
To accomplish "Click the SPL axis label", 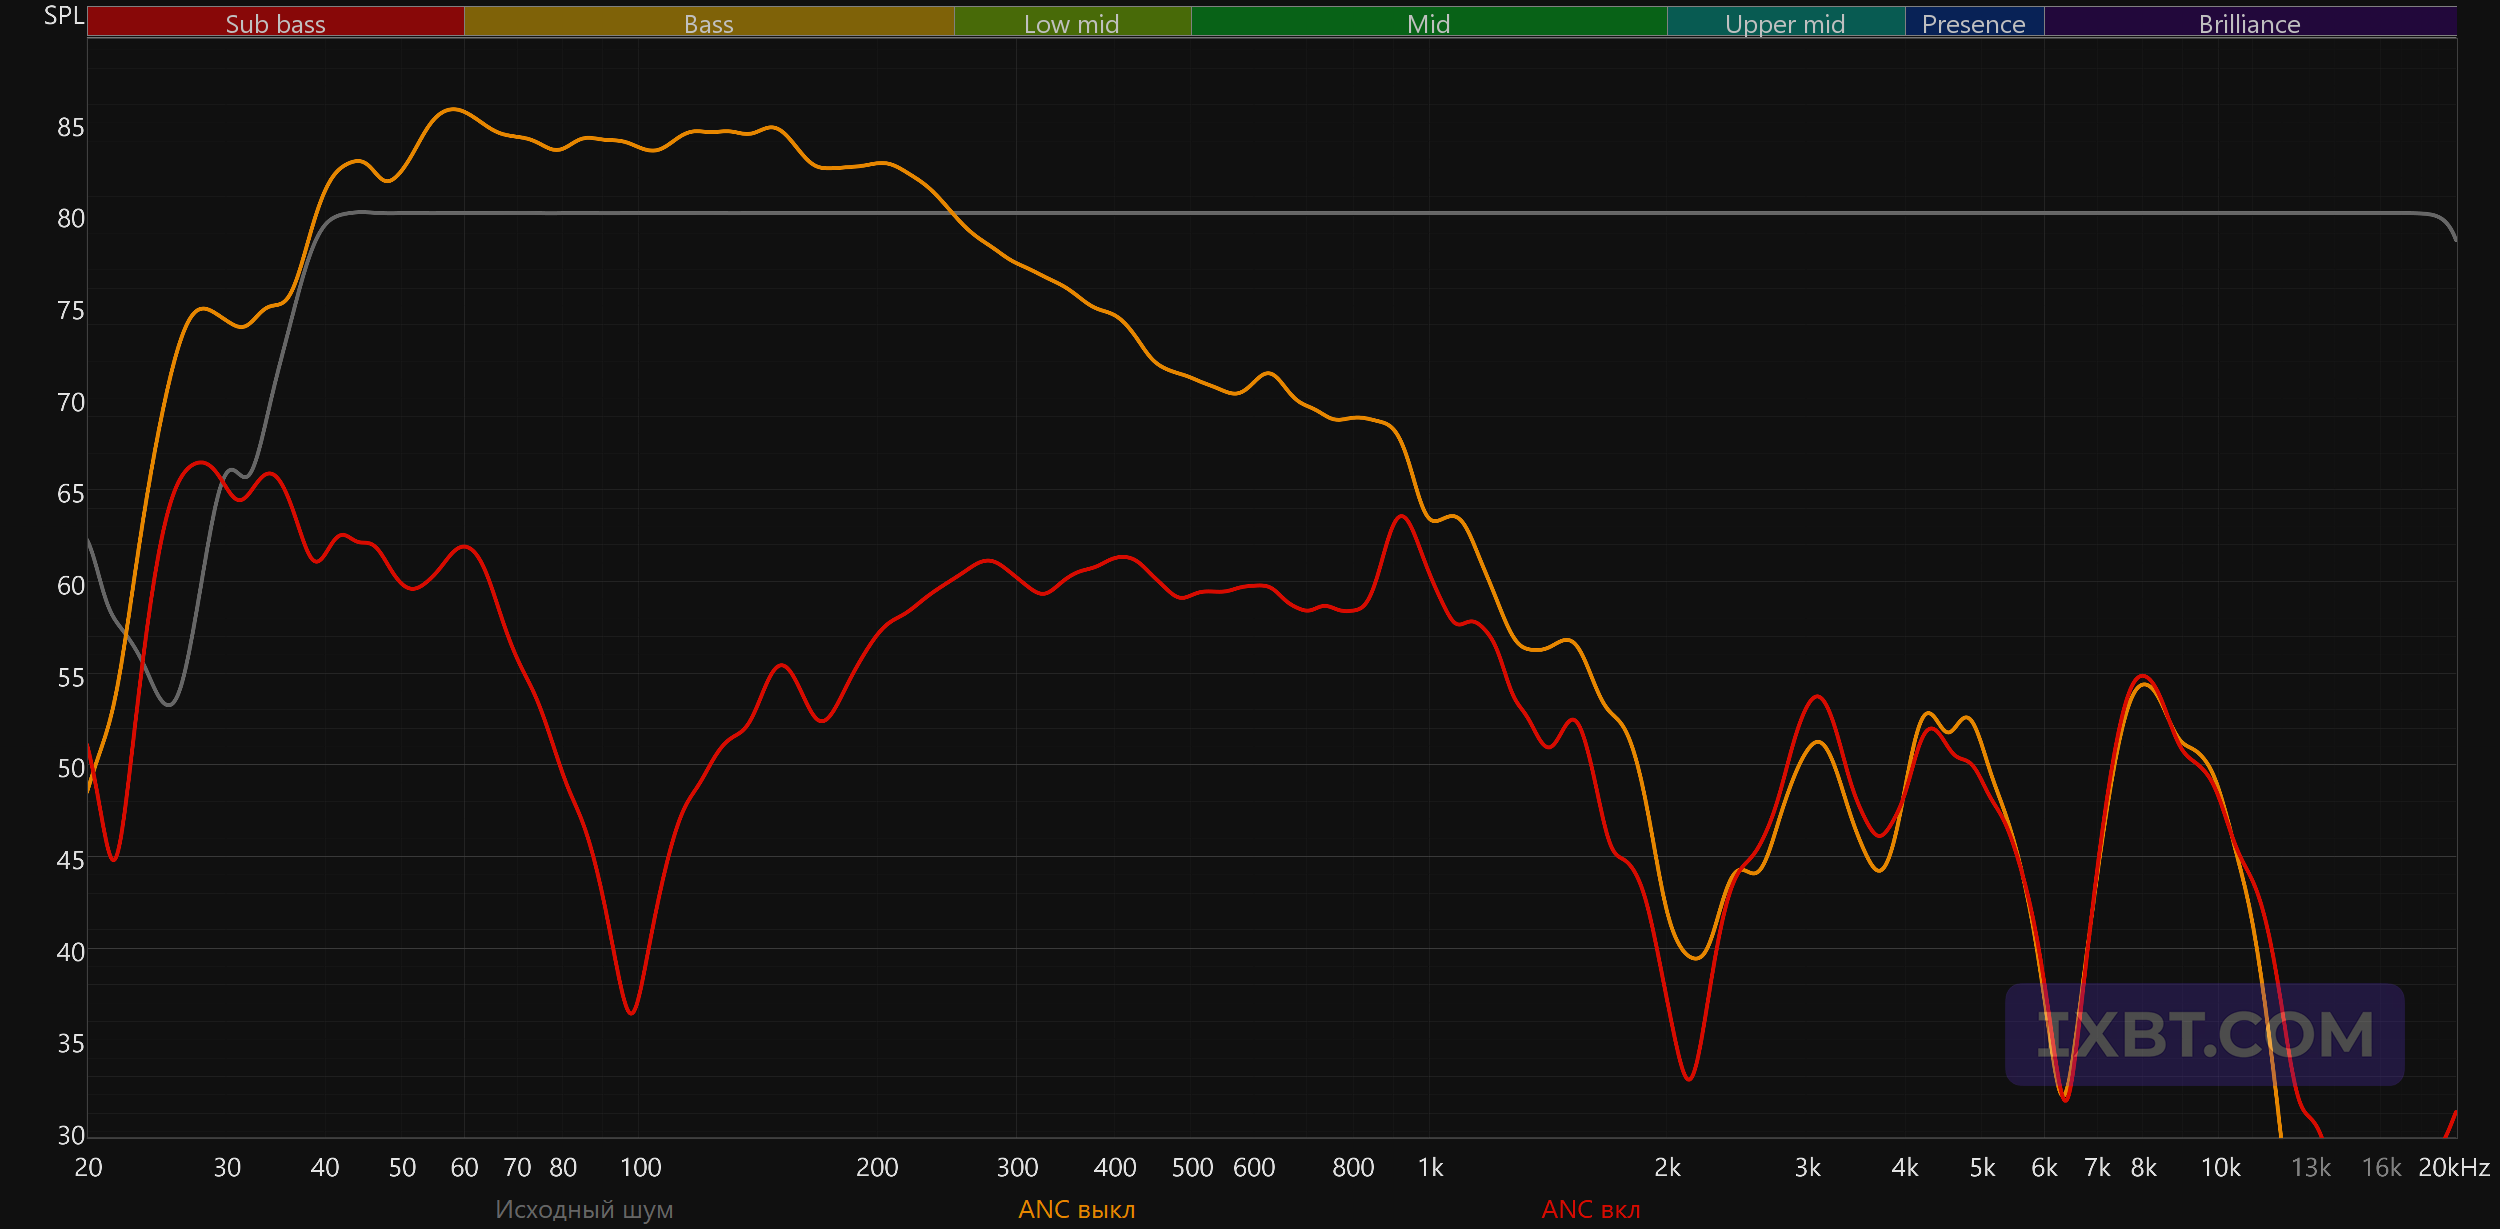I will pos(64,16).
